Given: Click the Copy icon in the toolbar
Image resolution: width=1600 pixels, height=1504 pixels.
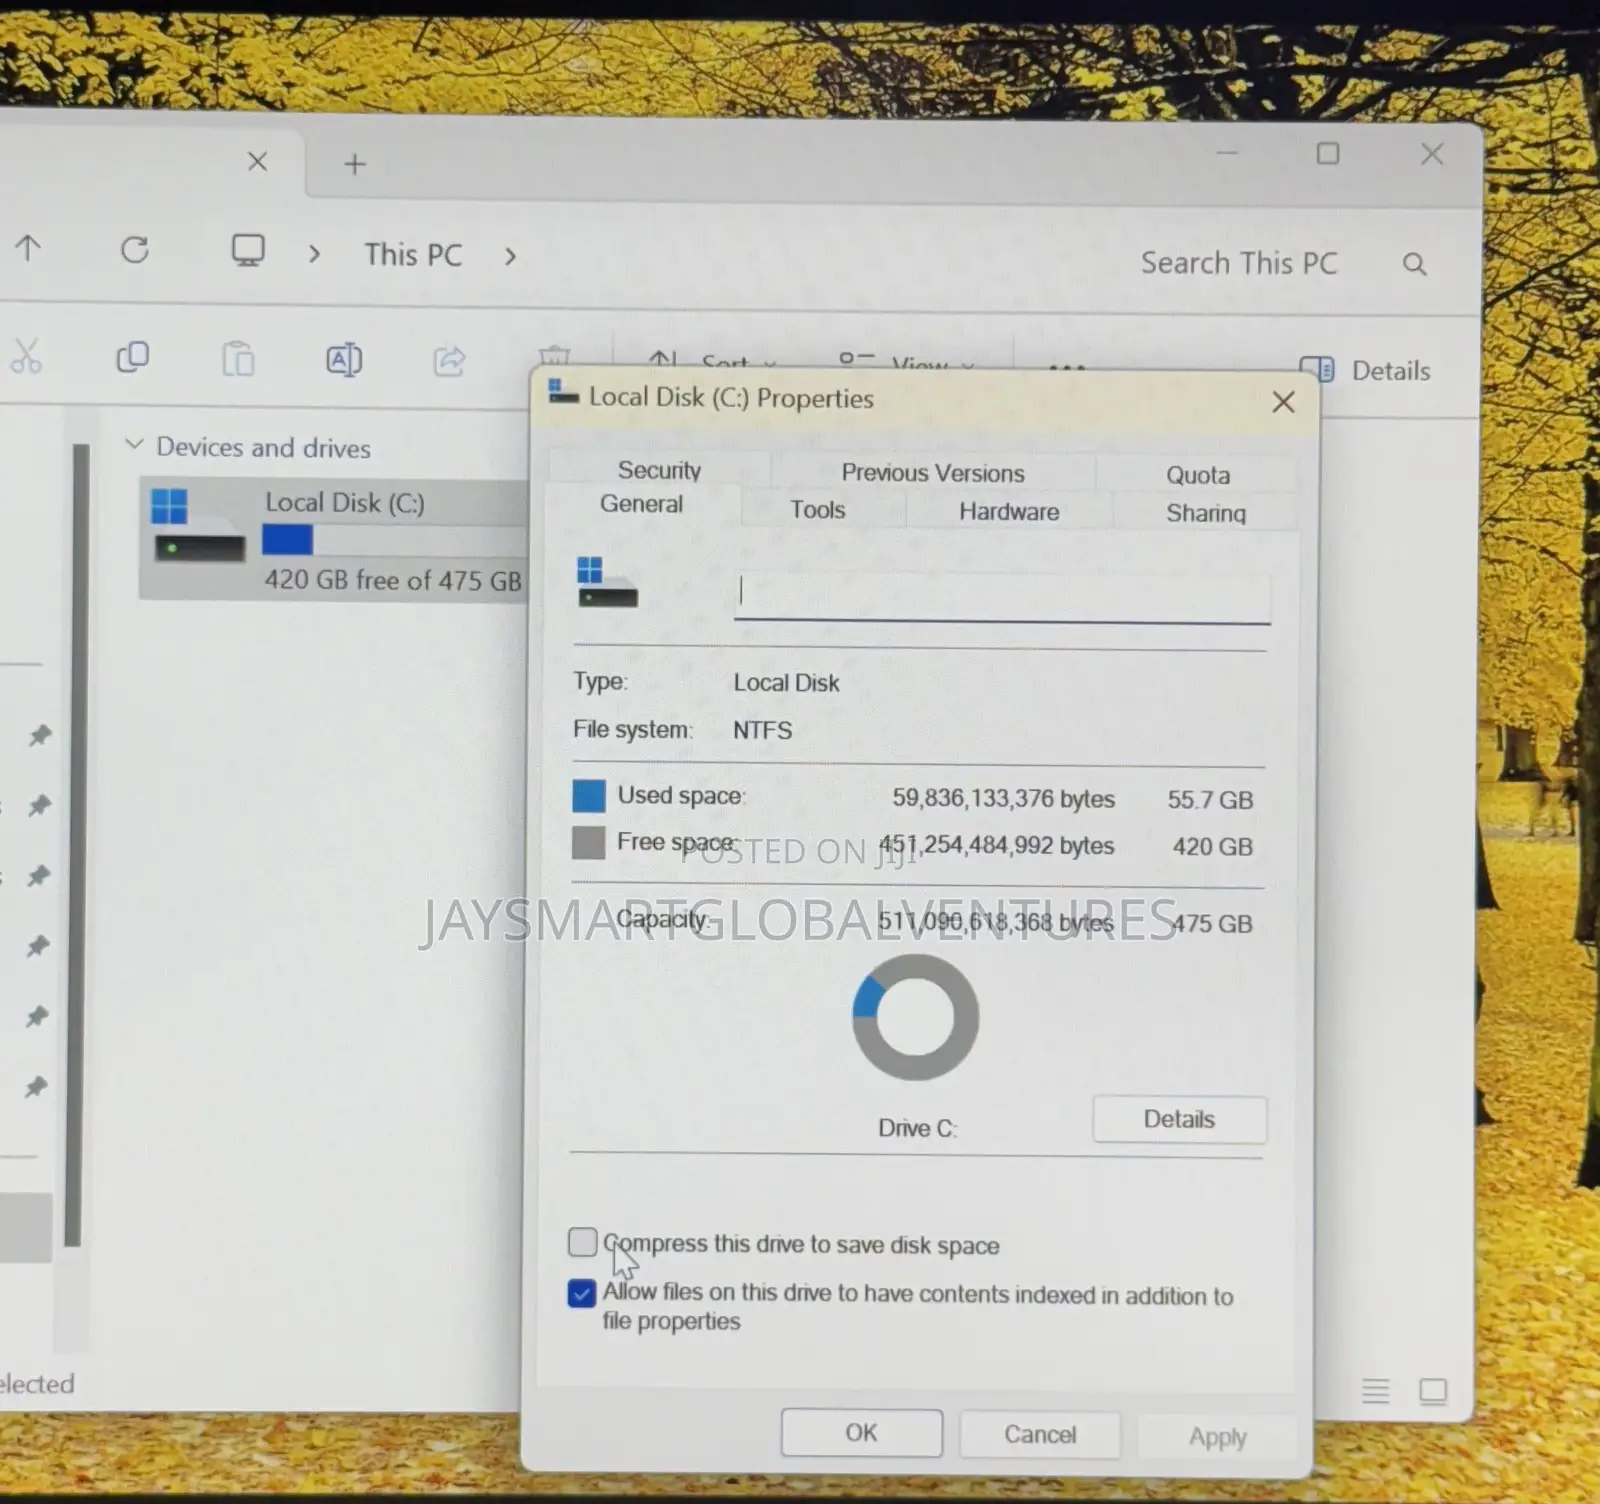Looking at the screenshot, I should click(x=133, y=357).
